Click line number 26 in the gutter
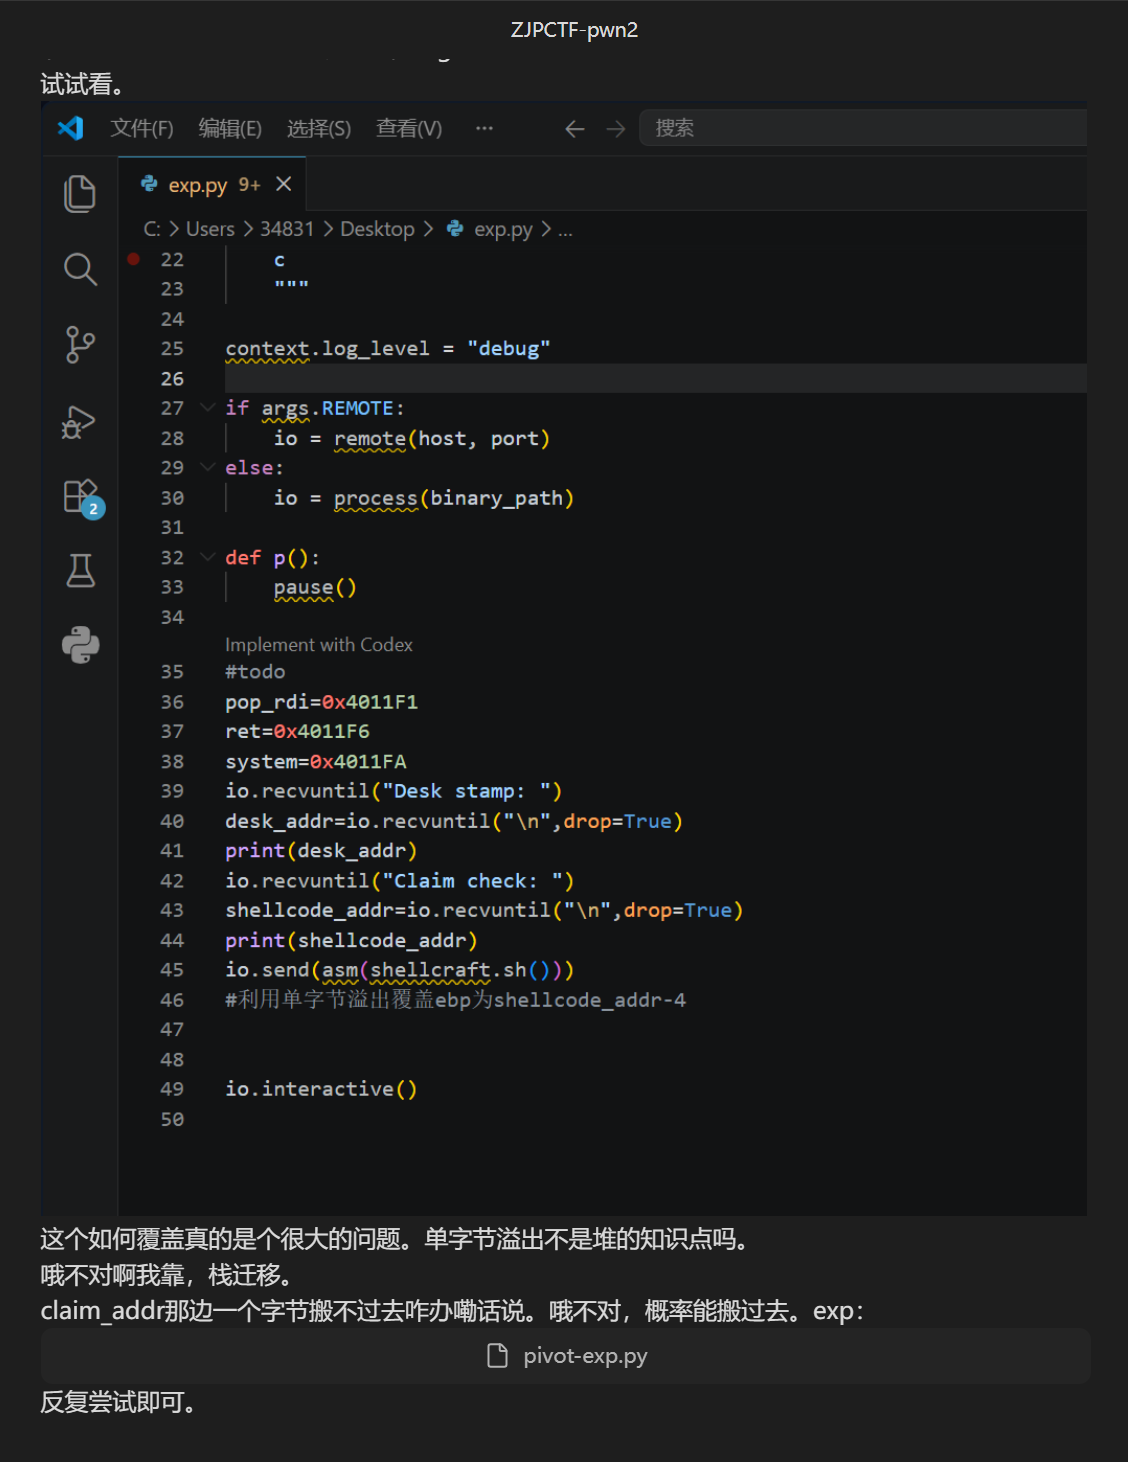Viewport: 1128px width, 1462px height. 172,379
